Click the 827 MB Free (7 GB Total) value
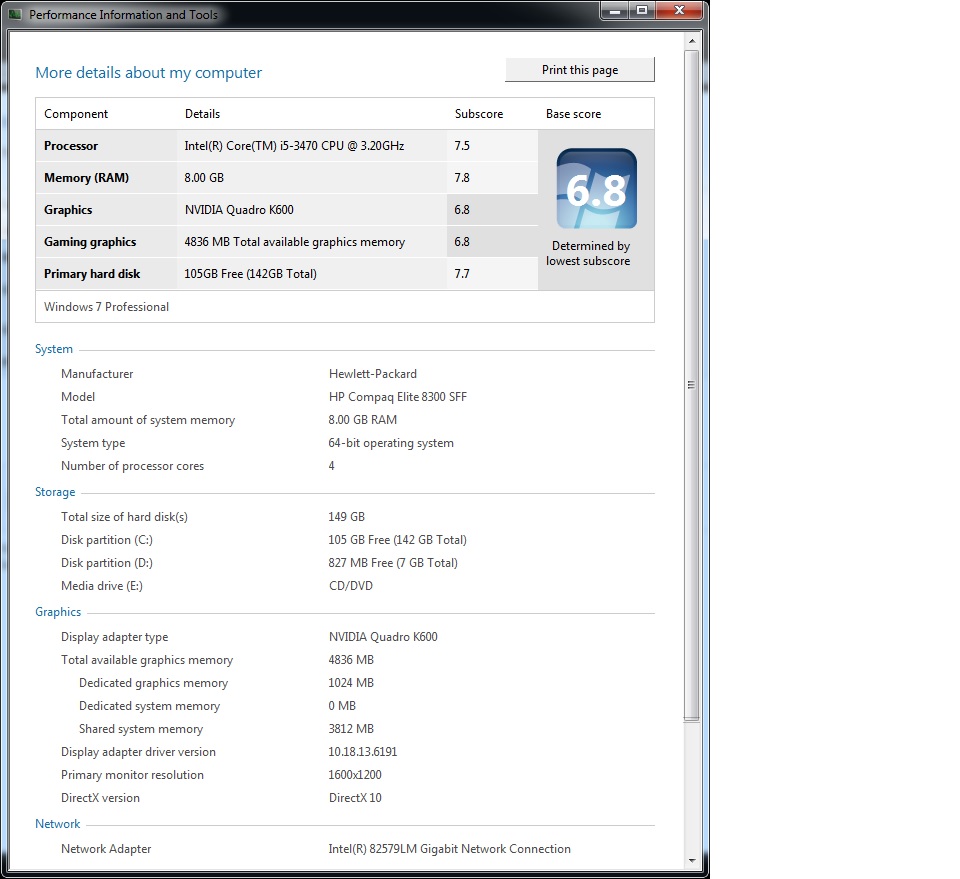 pos(393,563)
